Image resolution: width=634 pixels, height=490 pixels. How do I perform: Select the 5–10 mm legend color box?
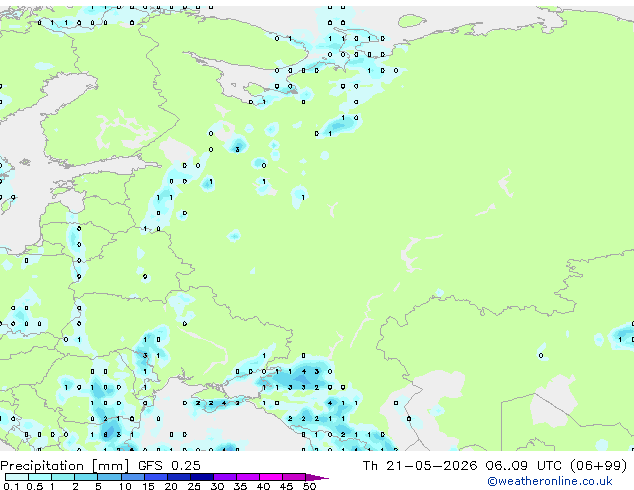109,477
